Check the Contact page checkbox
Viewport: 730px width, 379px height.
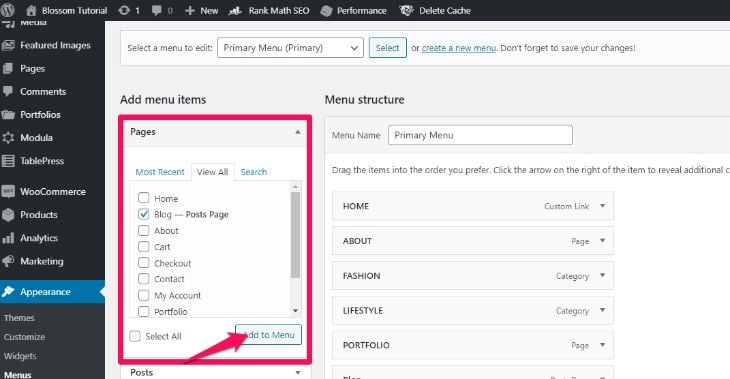(x=143, y=279)
